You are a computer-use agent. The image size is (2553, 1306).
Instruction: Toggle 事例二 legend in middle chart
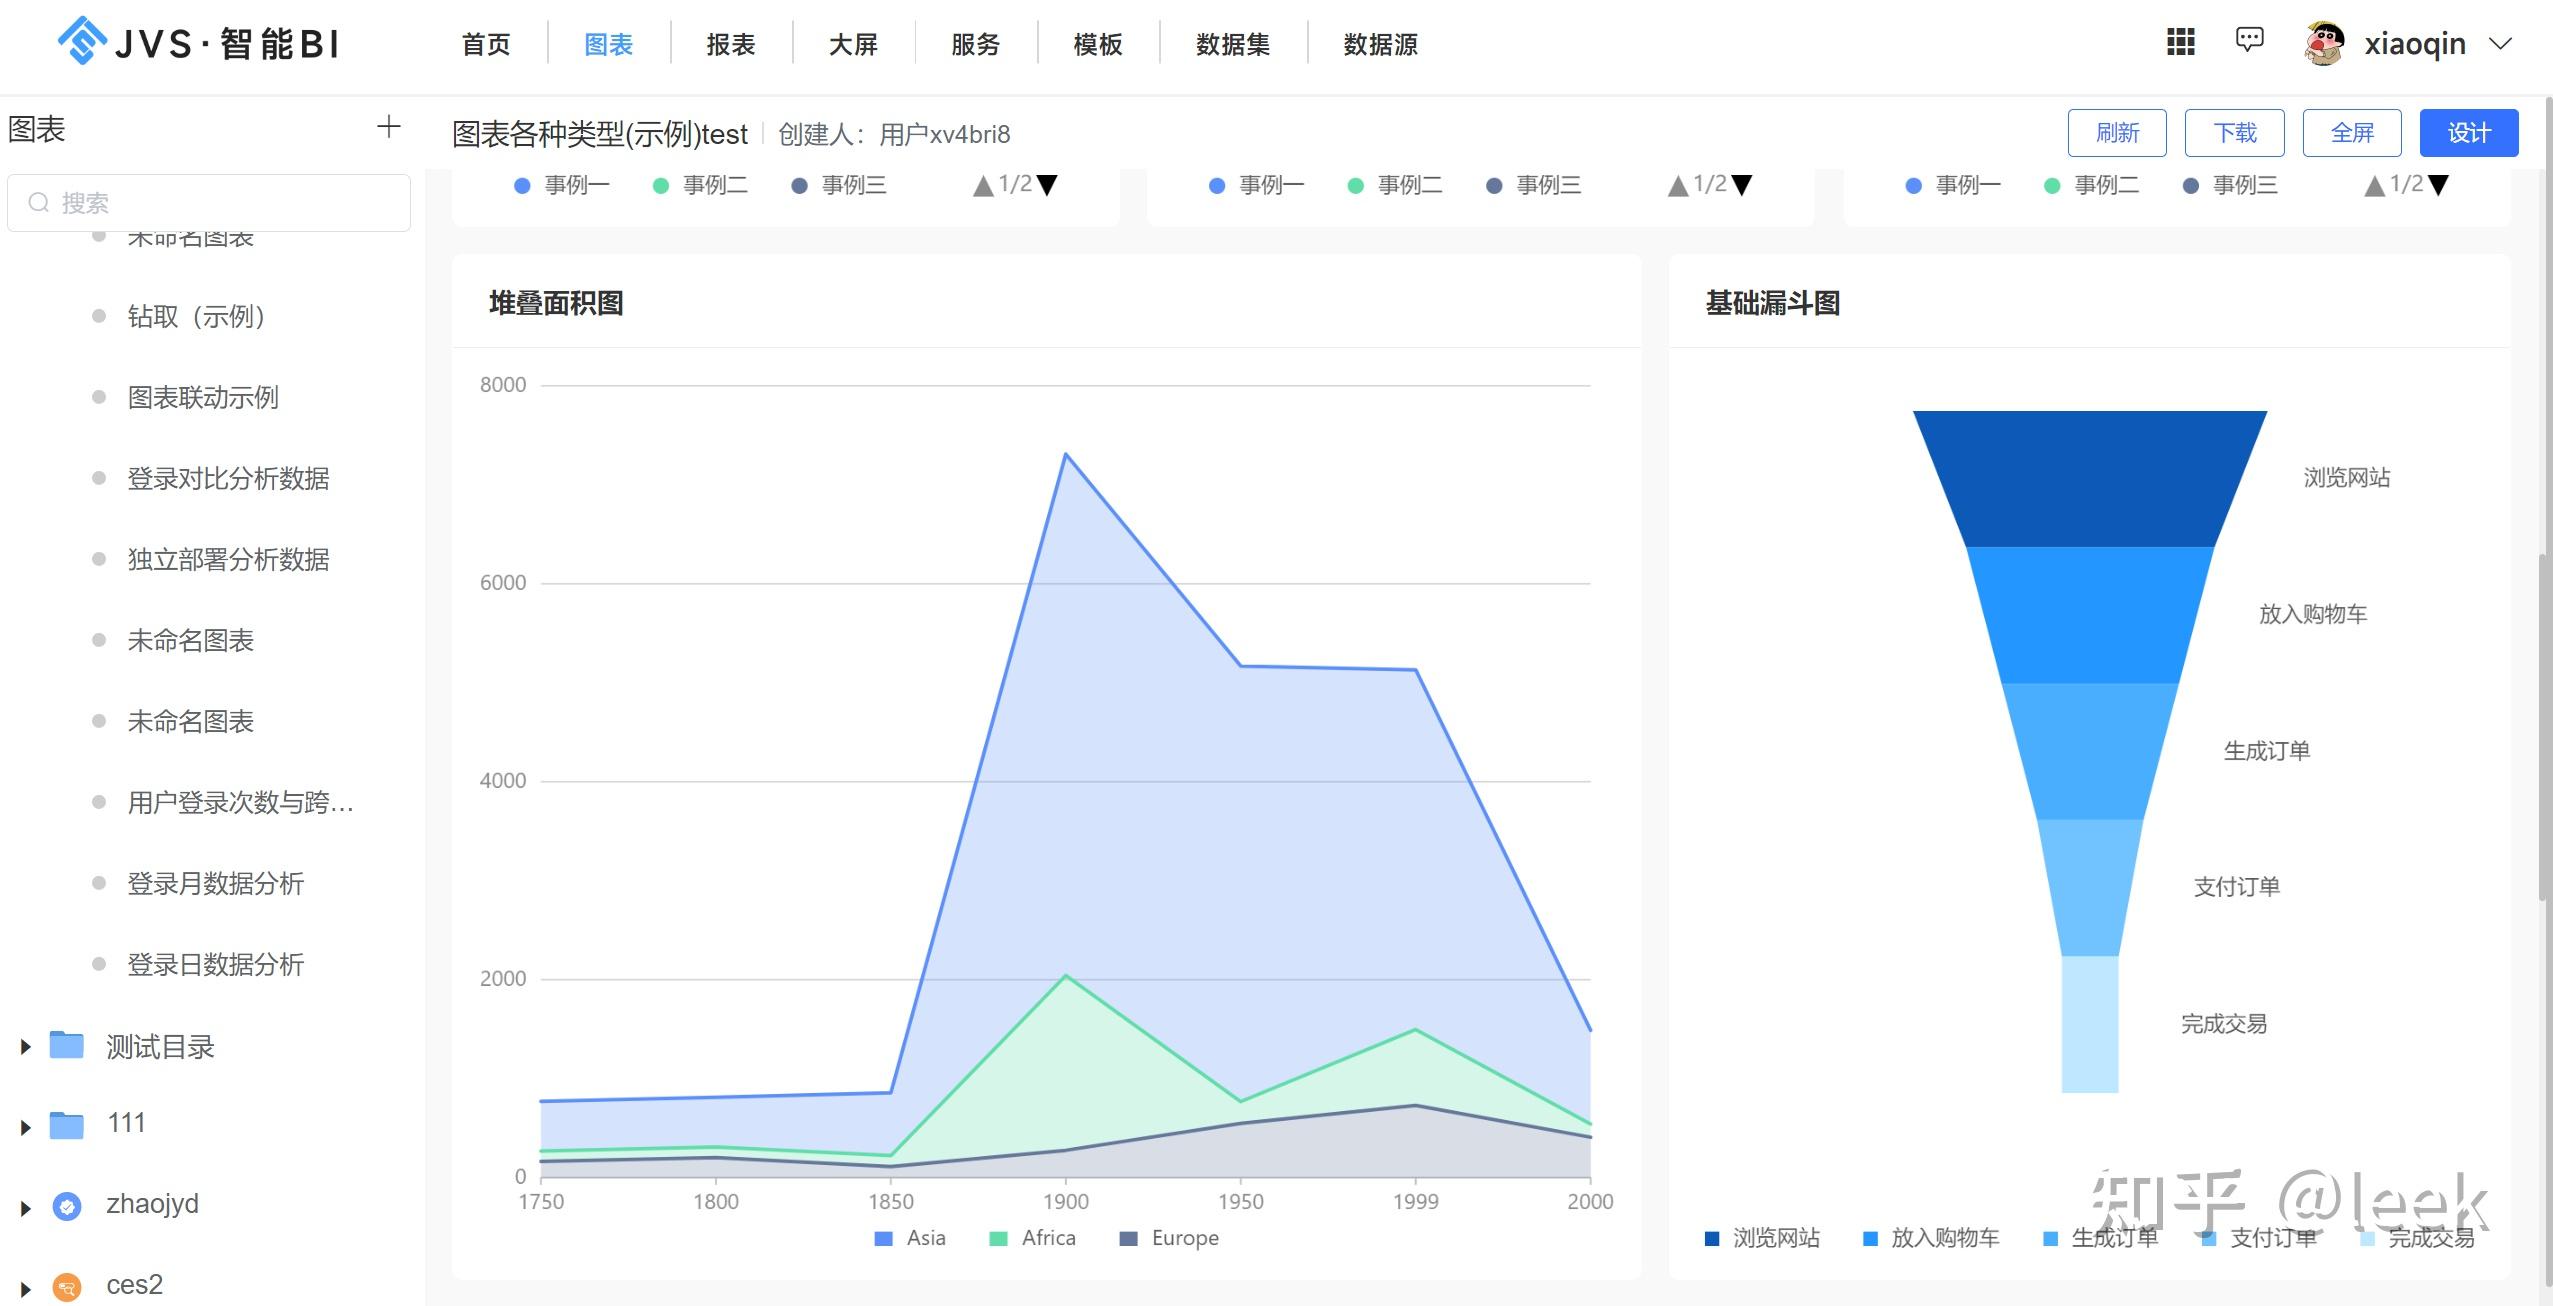[x=1396, y=185]
